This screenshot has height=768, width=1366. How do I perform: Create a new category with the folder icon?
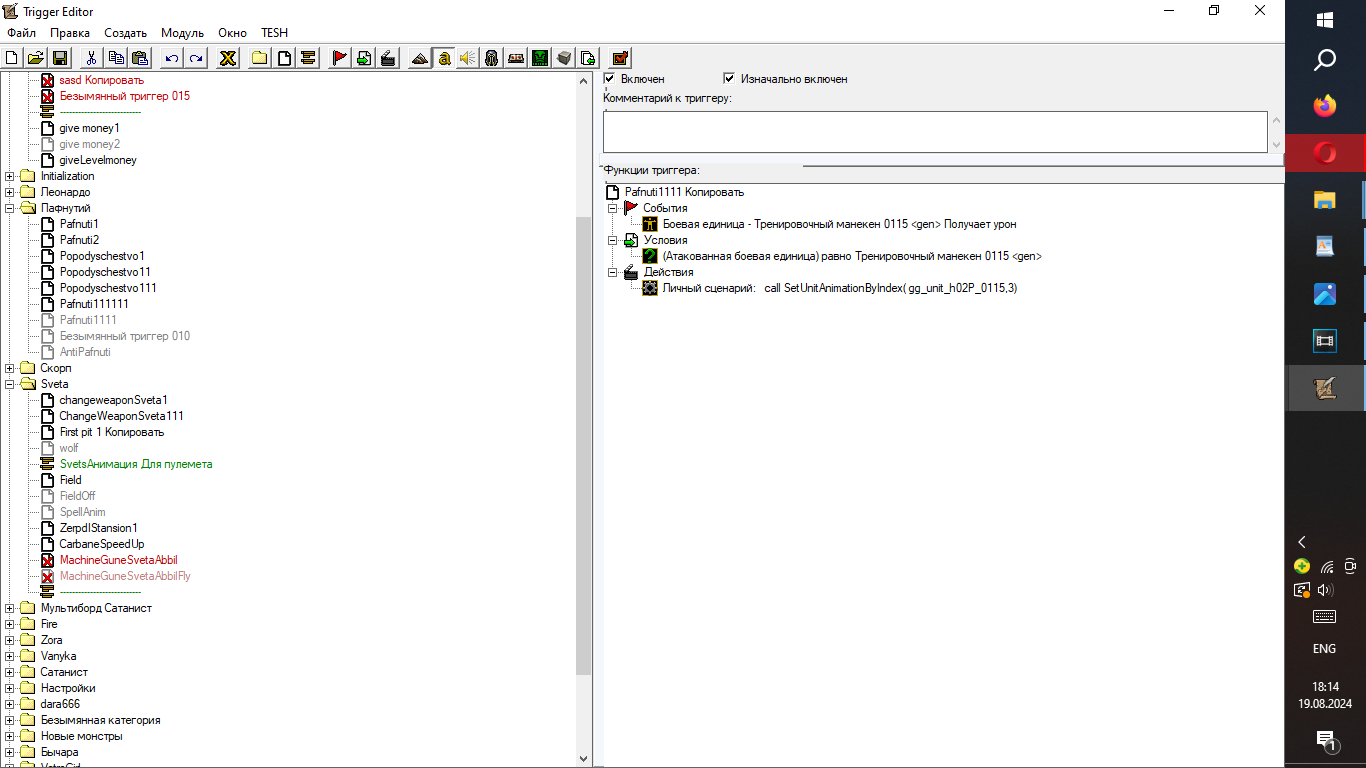tap(260, 58)
